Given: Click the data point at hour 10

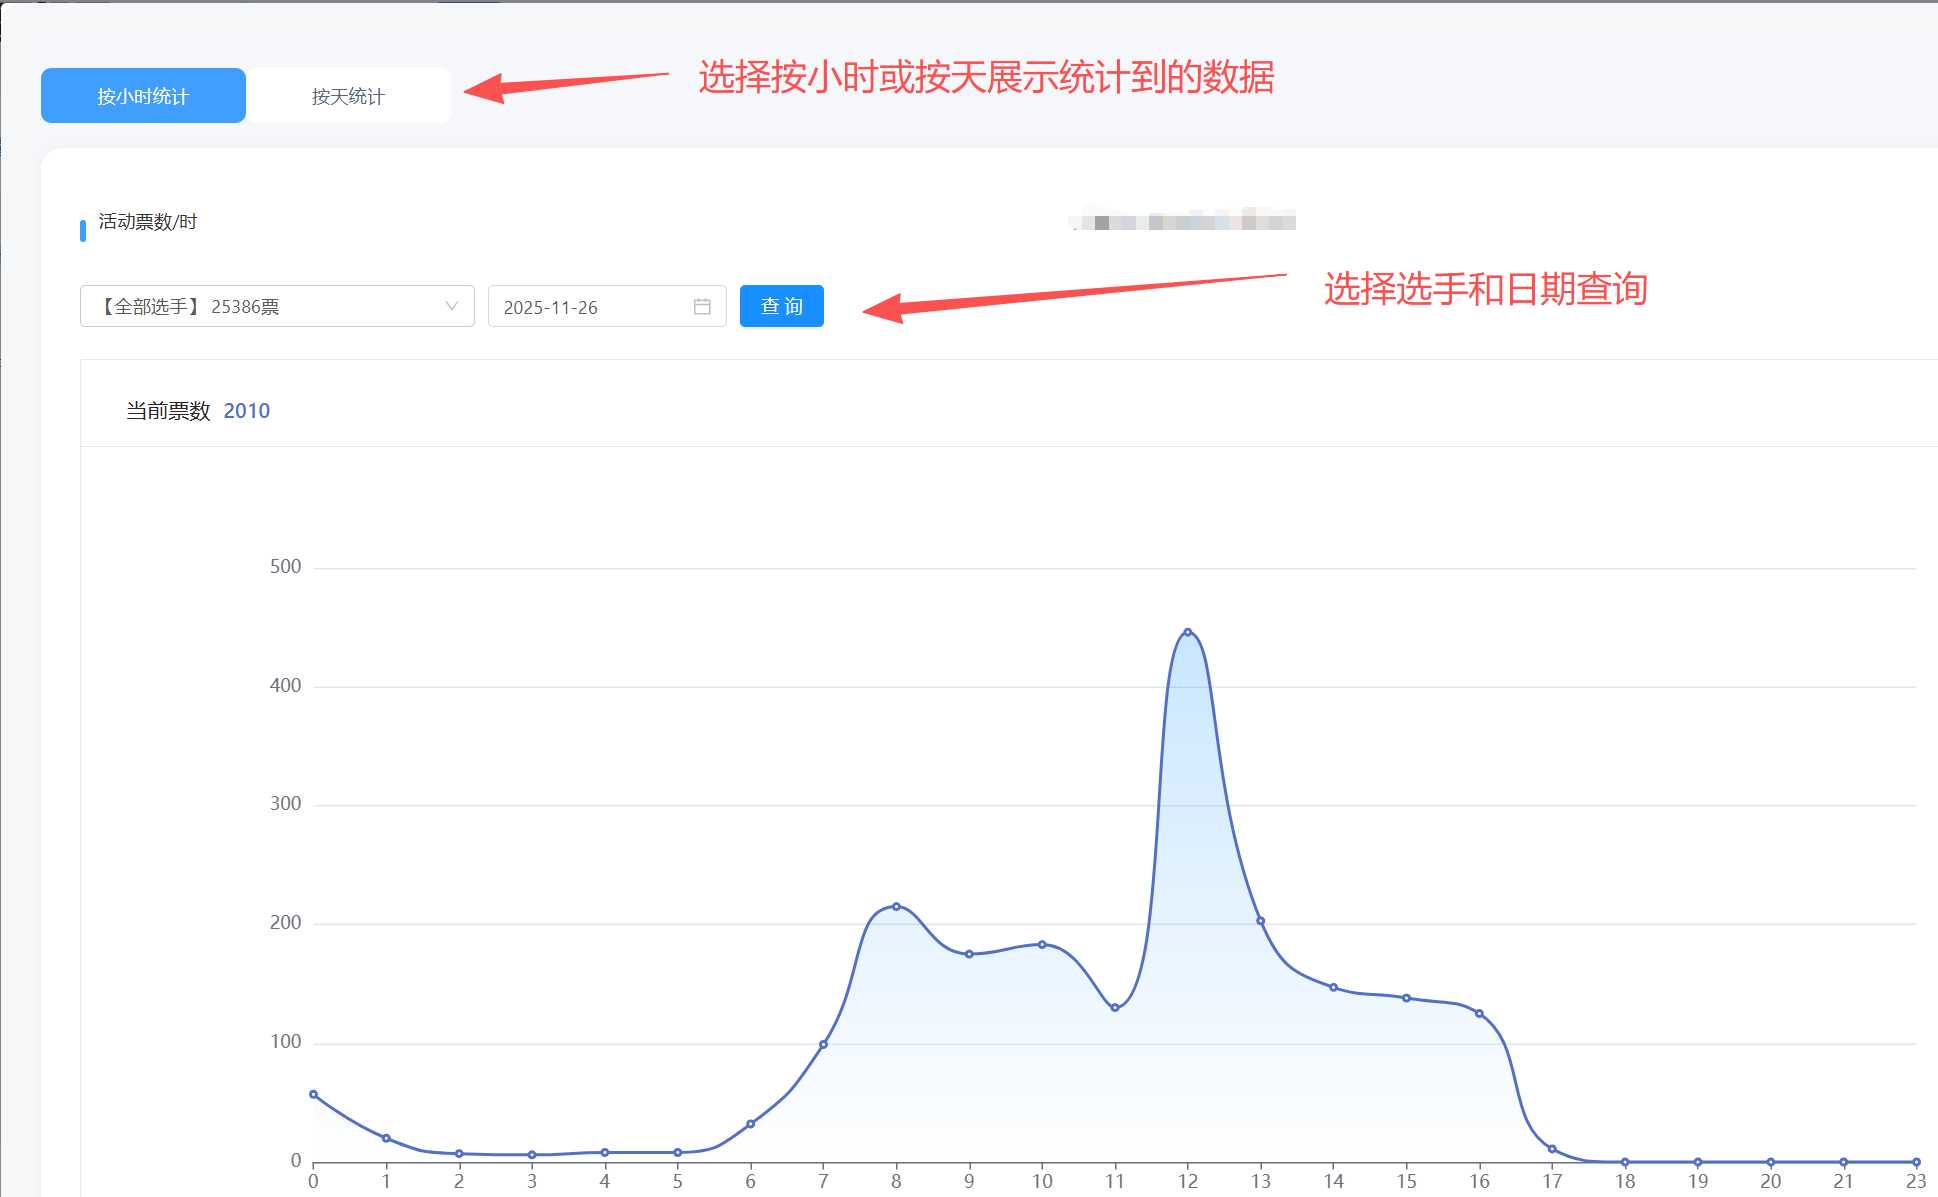Looking at the screenshot, I should [x=1042, y=944].
